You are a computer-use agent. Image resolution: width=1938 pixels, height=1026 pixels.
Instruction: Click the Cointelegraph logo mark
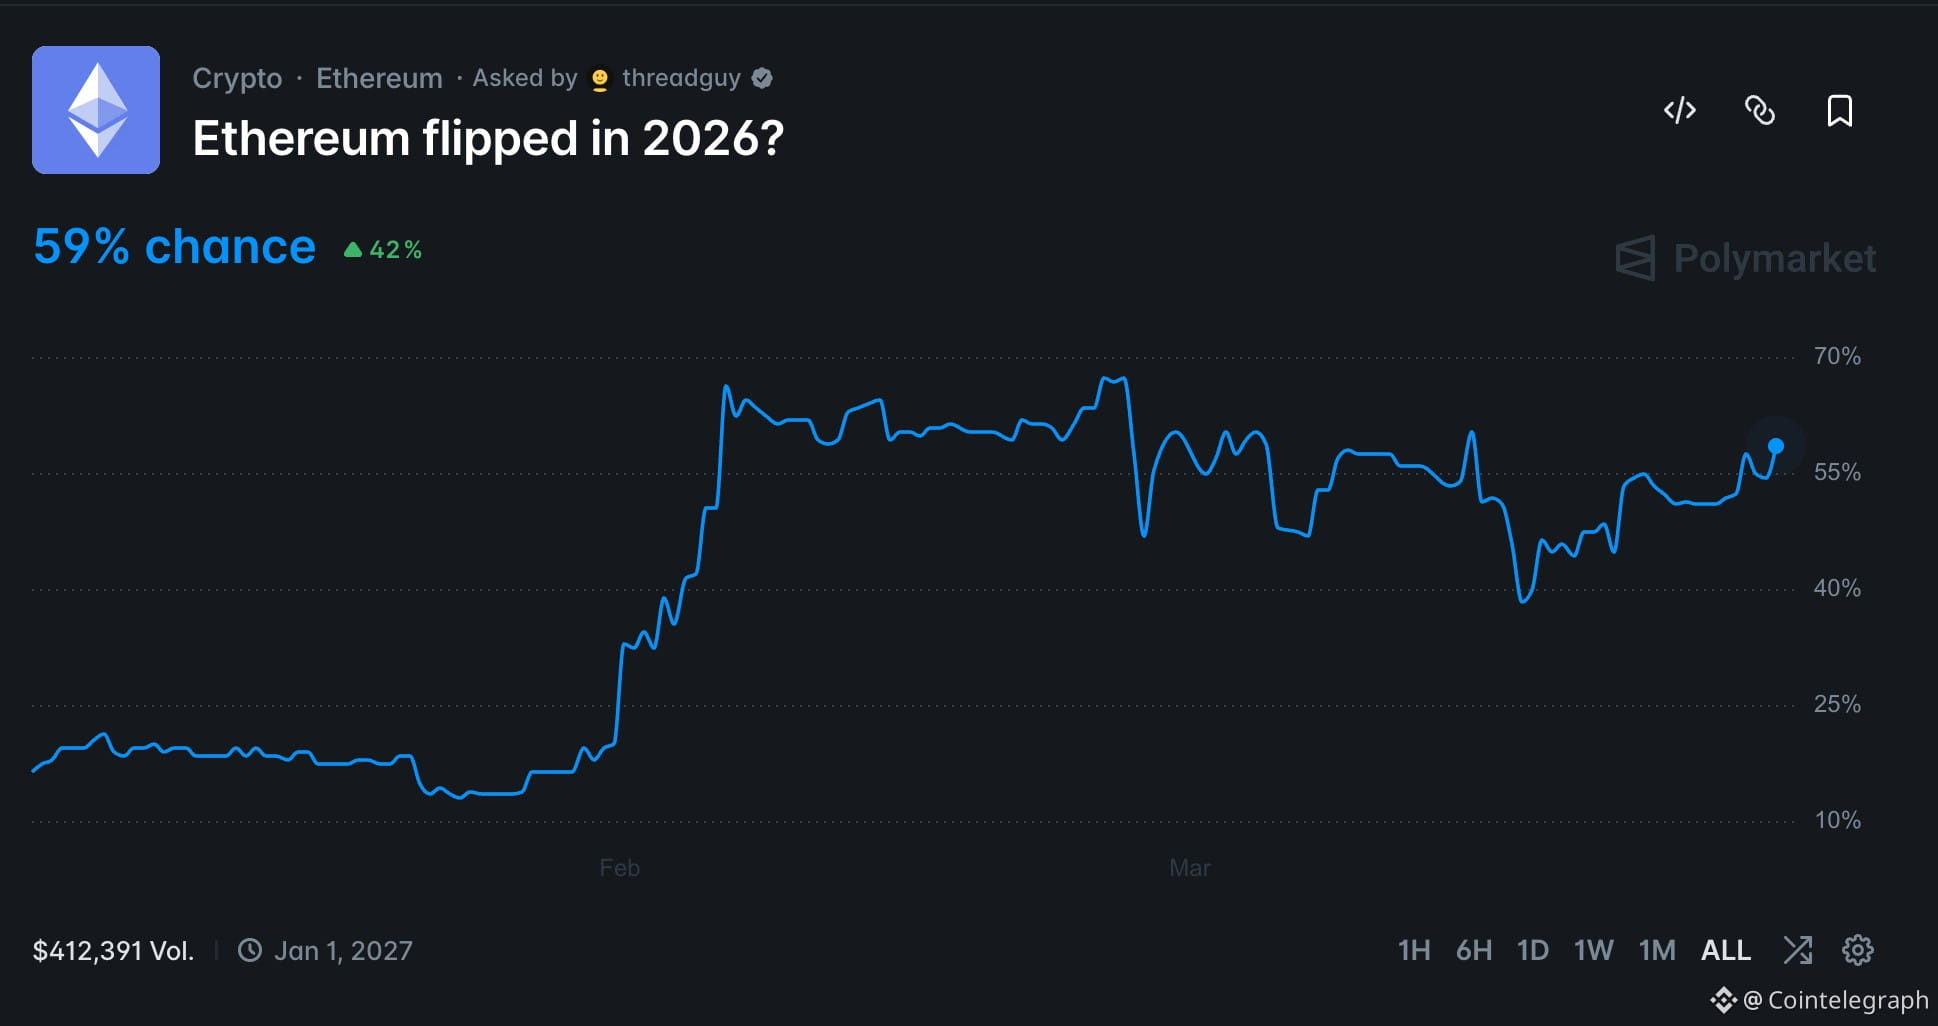(1725, 999)
